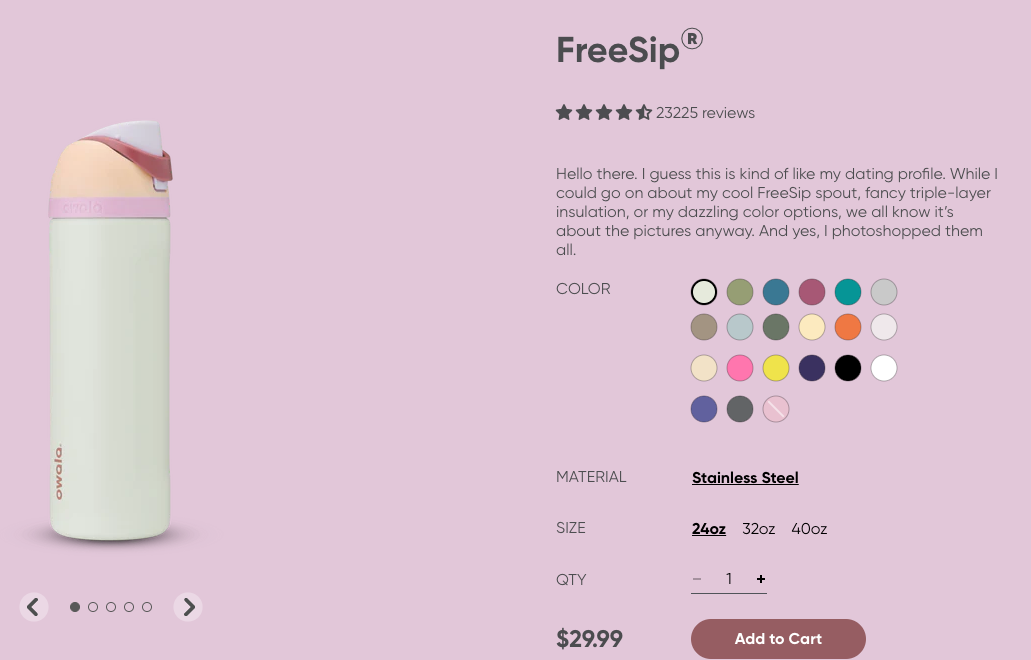The image size is (1031, 660).
Task: Pick the hot pink color swatch
Action: coord(740,368)
